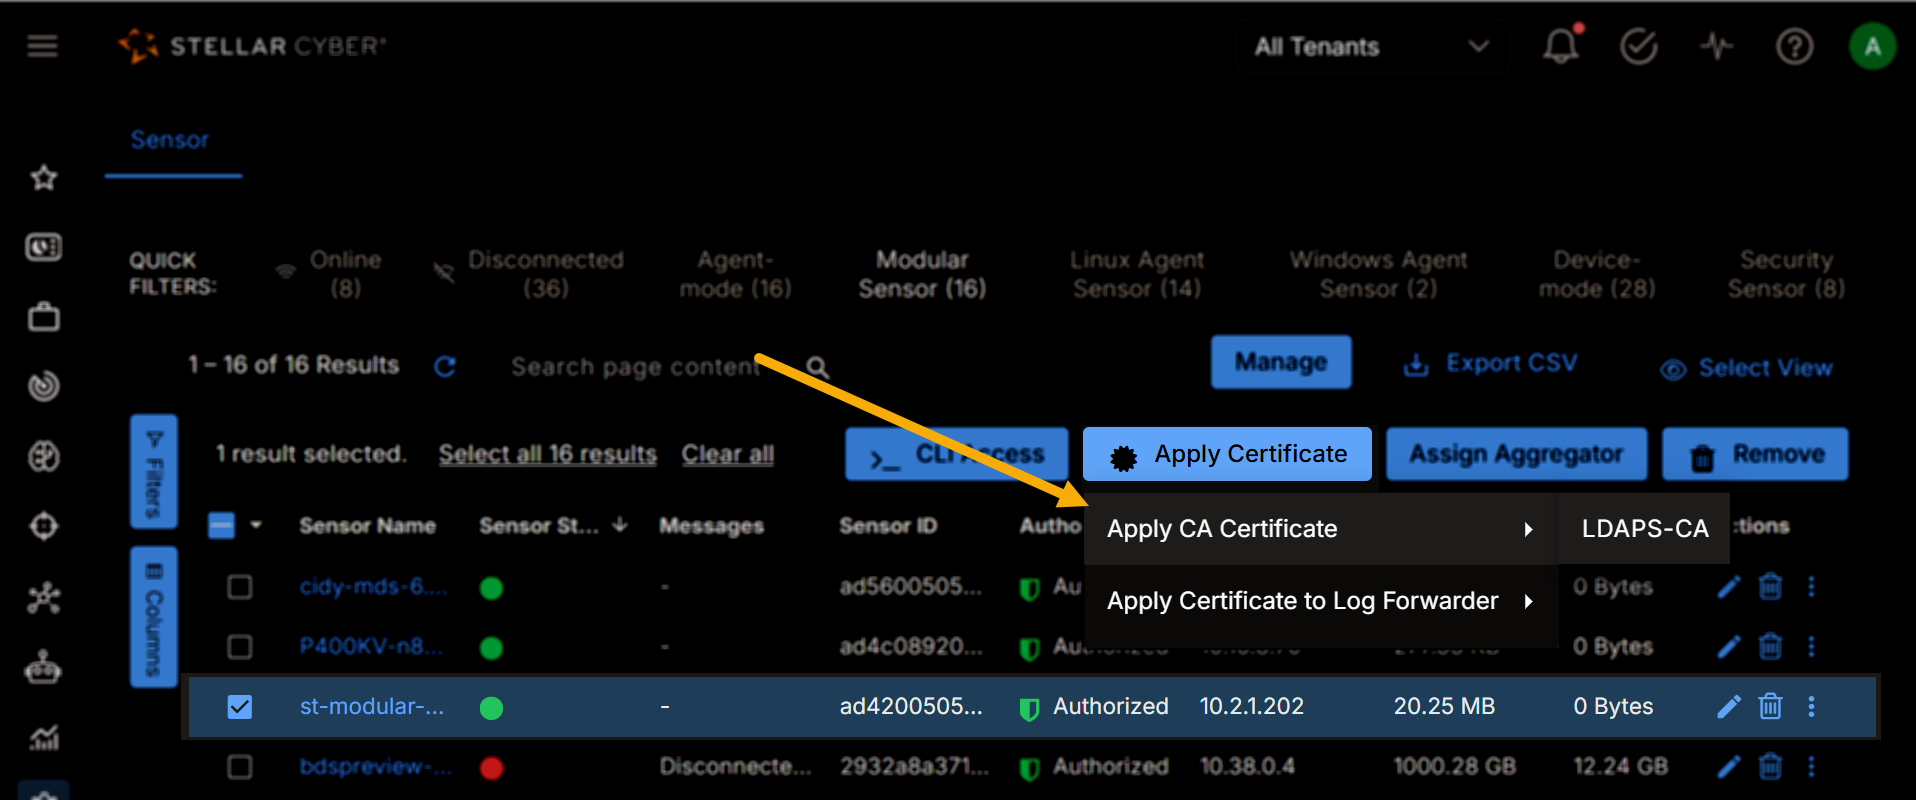Image resolution: width=1916 pixels, height=800 pixels.
Task: Delete the st-modular sensor via trash icon
Action: pyautogui.click(x=1770, y=707)
